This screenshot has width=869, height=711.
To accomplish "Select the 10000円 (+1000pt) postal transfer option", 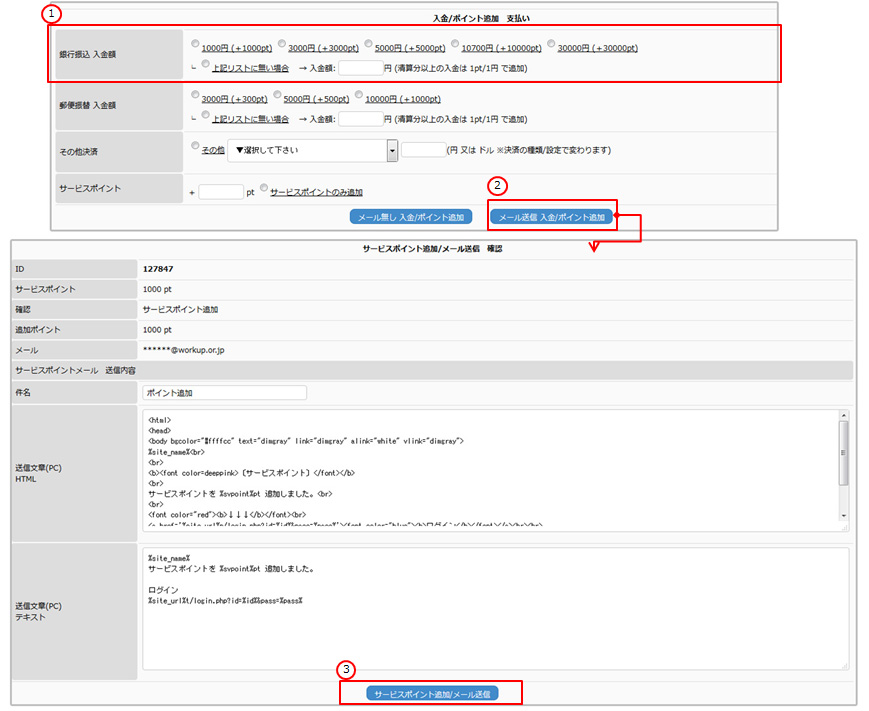I will pos(359,97).
